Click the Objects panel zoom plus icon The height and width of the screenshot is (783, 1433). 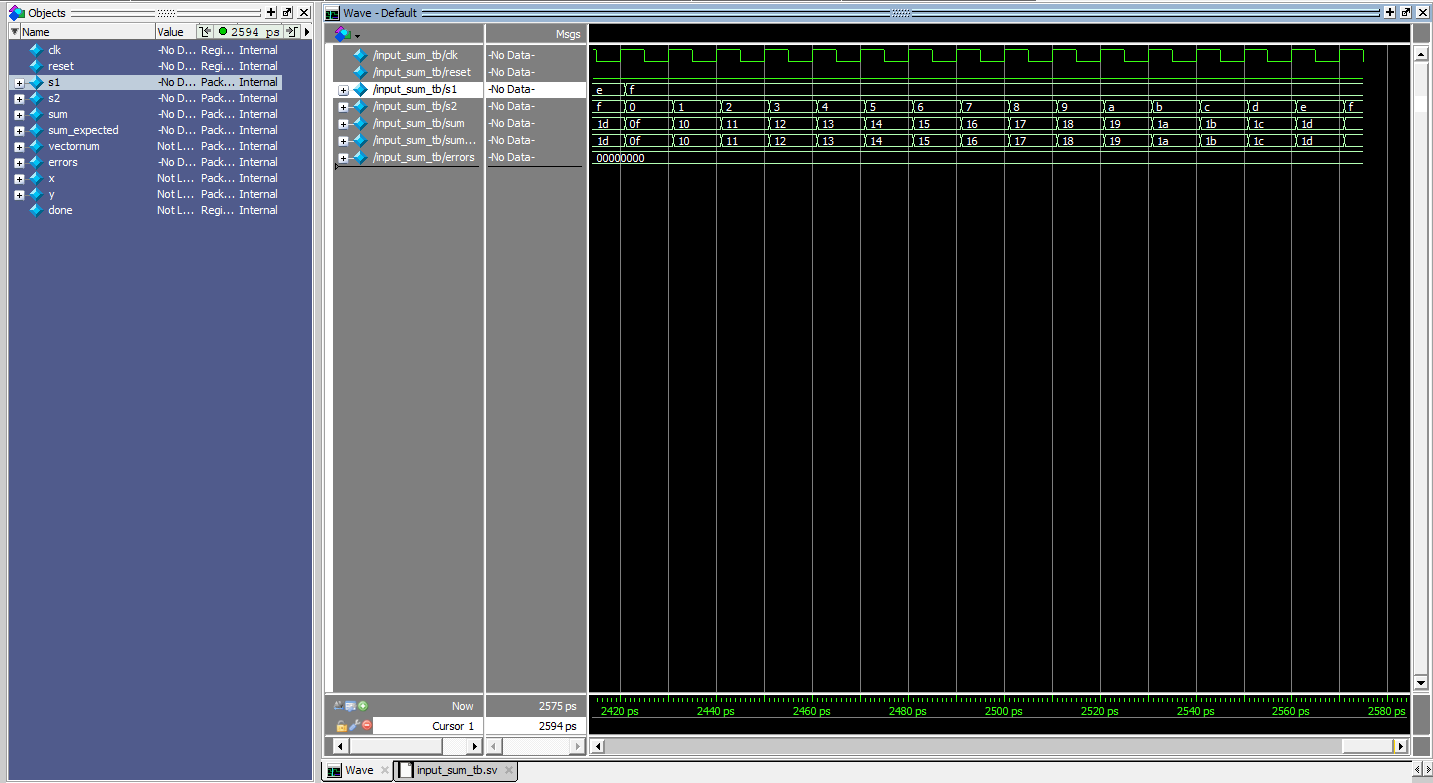(271, 12)
